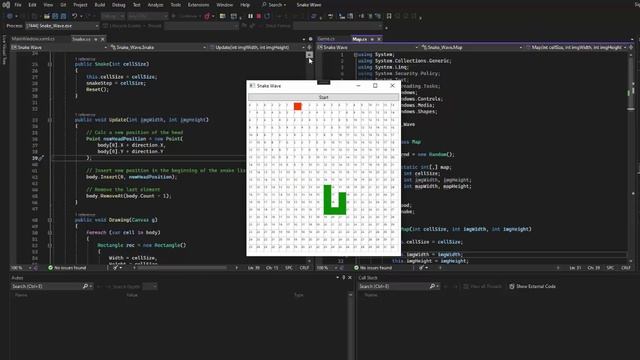Pin the Snake.cs tab
This screenshot has height=360, width=640.
[96, 39]
